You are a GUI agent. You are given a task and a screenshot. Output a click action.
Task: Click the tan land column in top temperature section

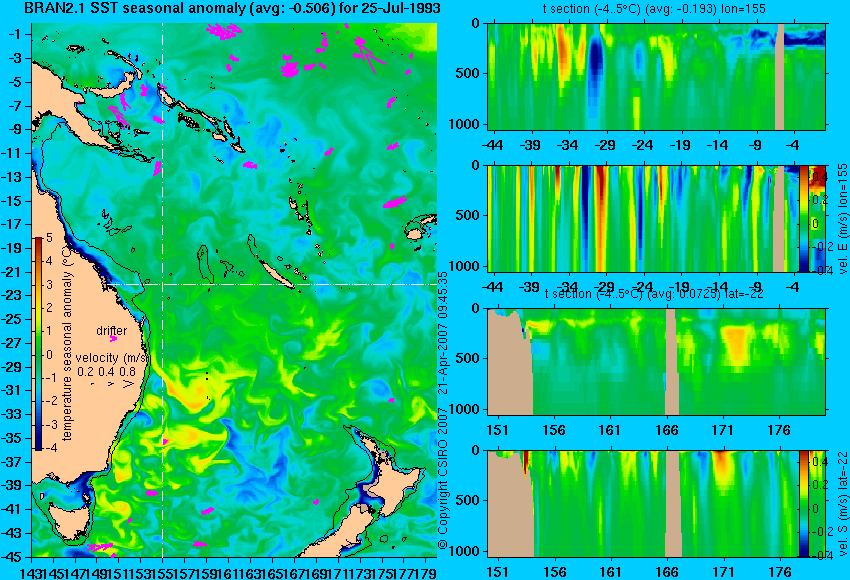[780, 76]
